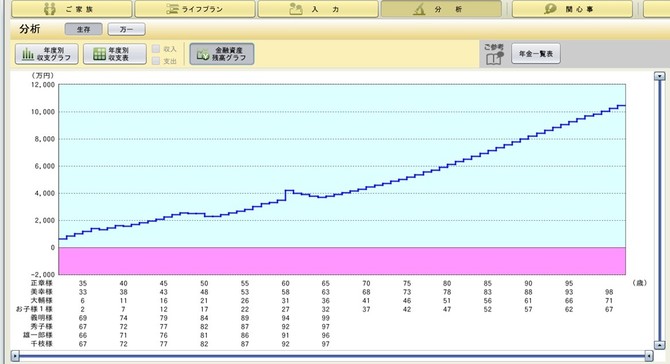Click the life plan list icon

(172, 9)
